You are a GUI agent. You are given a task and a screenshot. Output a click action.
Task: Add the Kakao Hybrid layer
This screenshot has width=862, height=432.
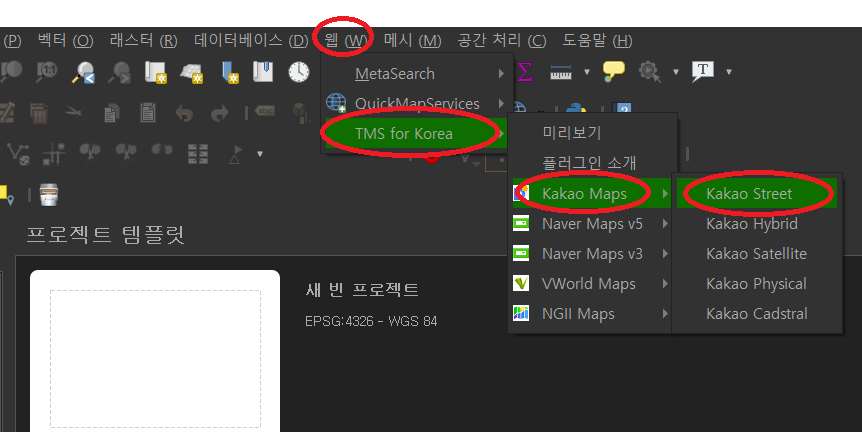click(x=757, y=224)
